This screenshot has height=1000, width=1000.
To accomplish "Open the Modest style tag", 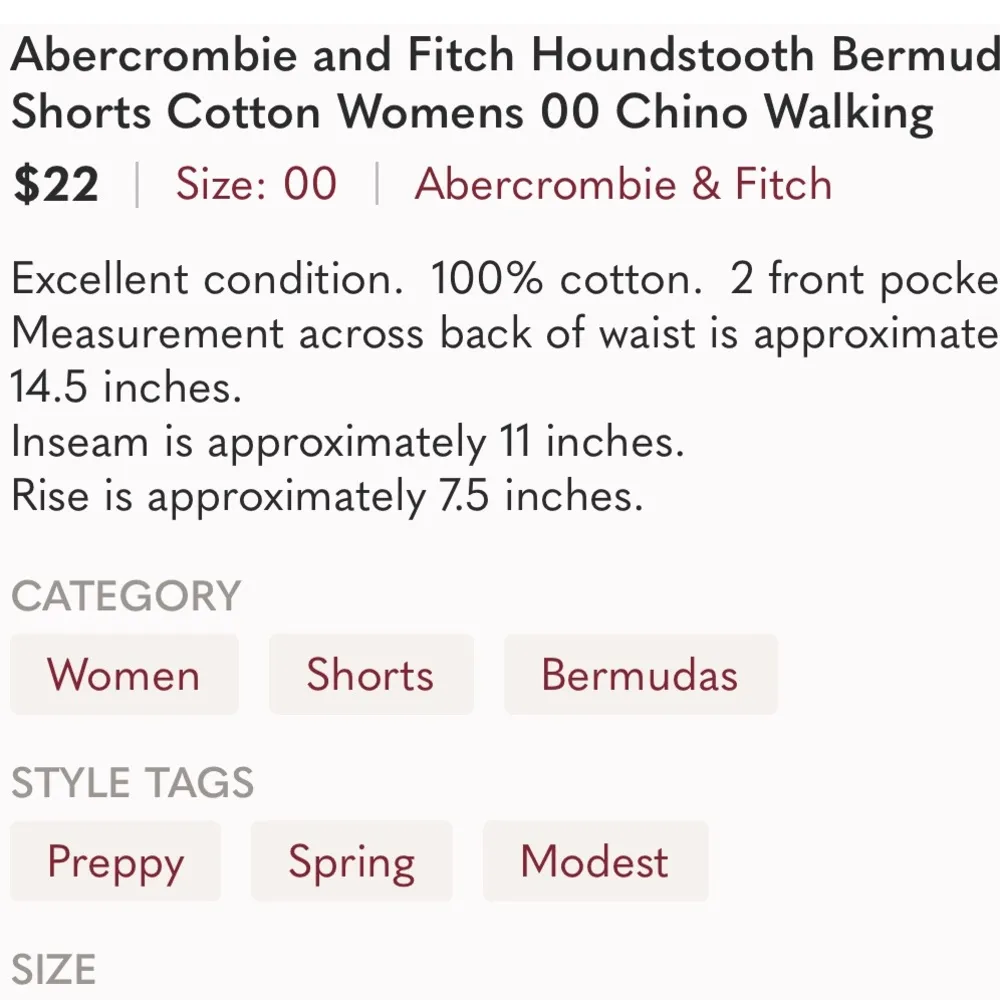I will click(595, 861).
